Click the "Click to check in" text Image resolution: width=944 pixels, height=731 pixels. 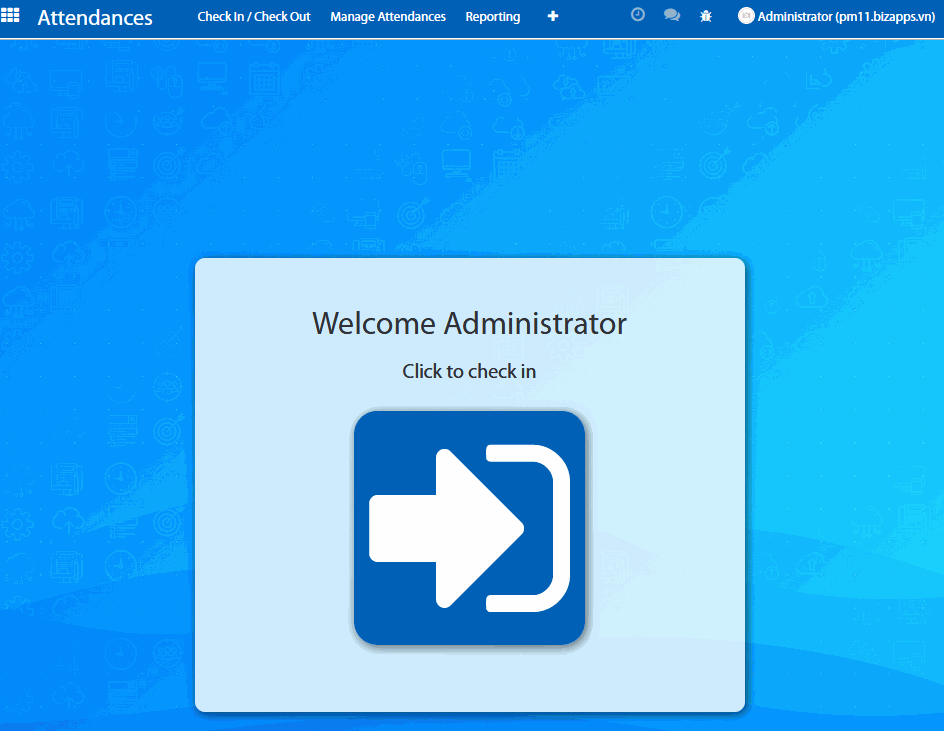(x=469, y=371)
